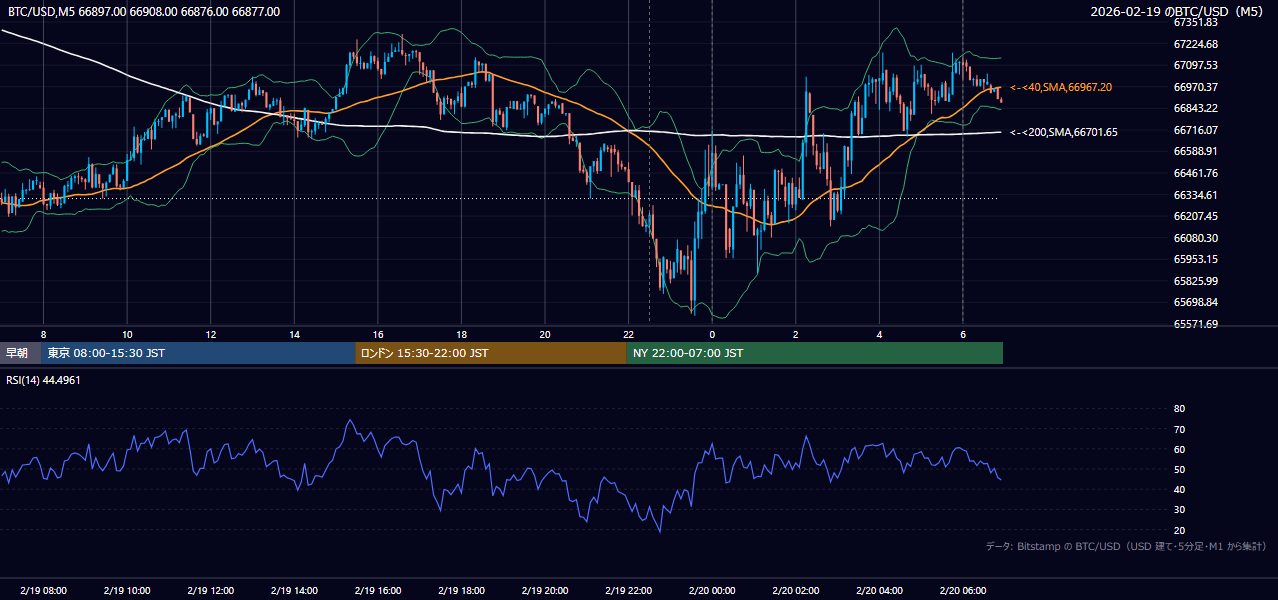Click price axis value 66970.37
The height and width of the screenshot is (600, 1278).
pyautogui.click(x=1195, y=87)
